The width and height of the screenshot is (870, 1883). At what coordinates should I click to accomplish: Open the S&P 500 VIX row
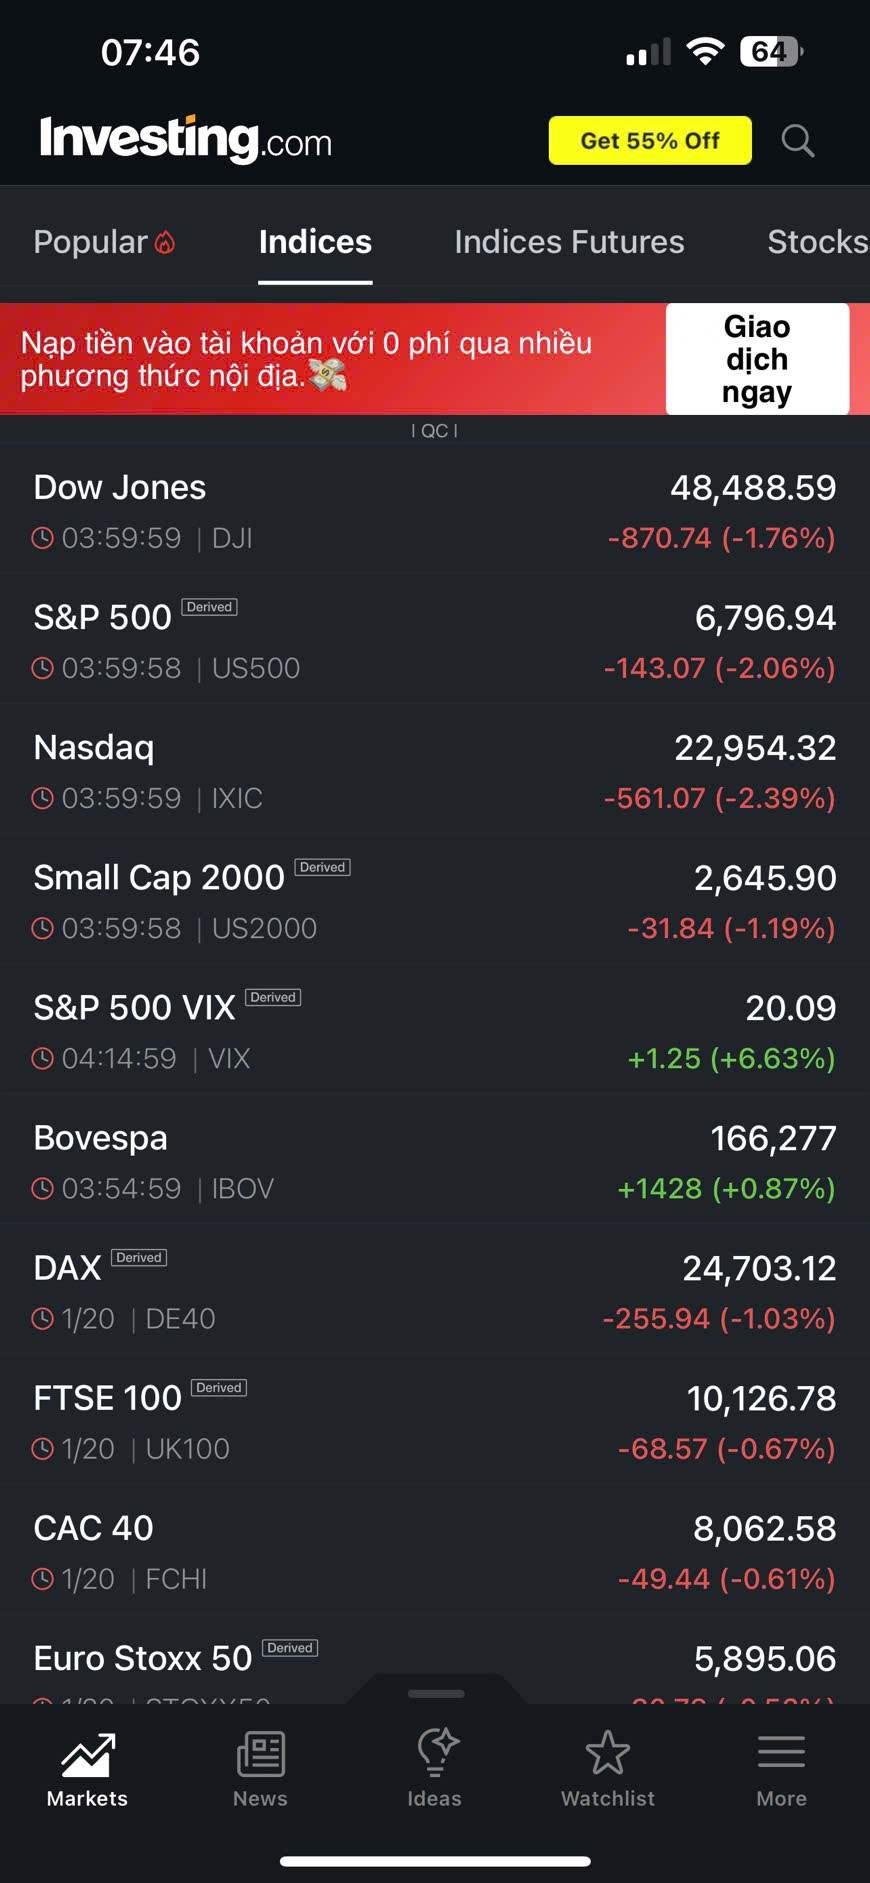(x=435, y=1030)
